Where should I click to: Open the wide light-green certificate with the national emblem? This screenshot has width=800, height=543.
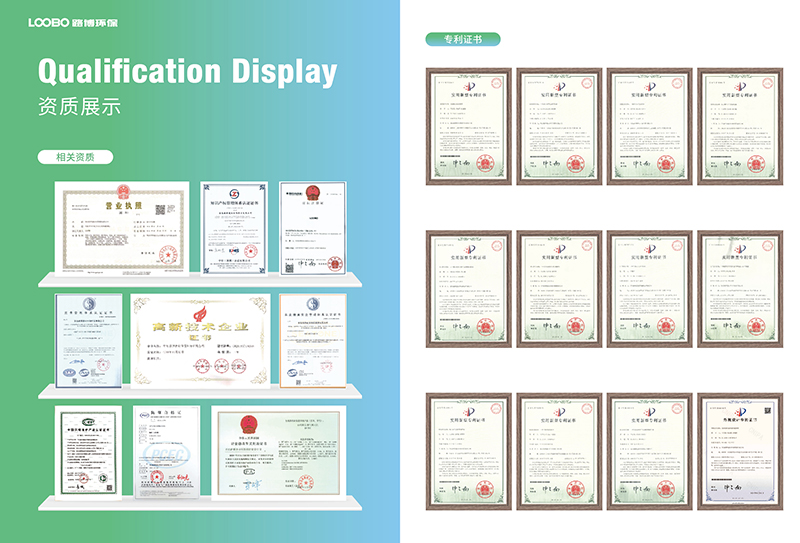[x=279, y=452]
